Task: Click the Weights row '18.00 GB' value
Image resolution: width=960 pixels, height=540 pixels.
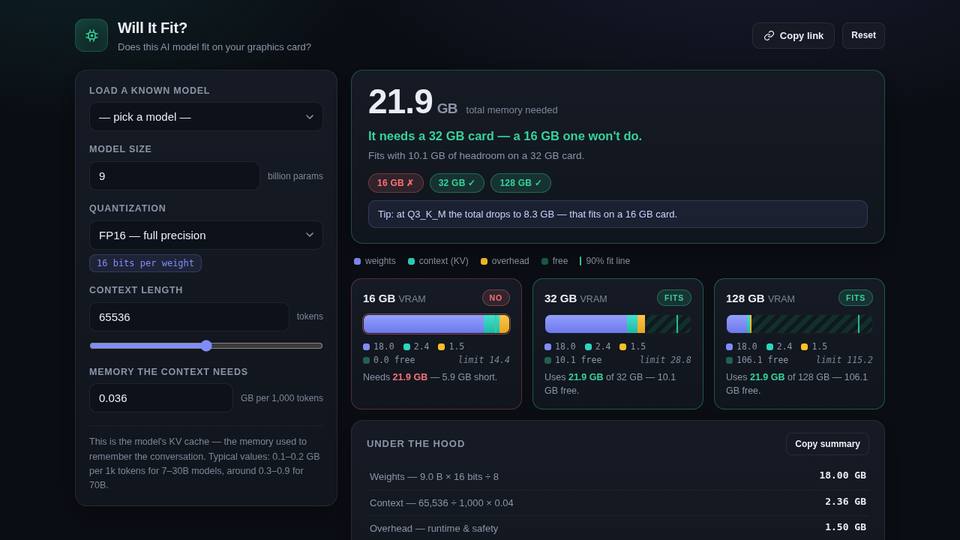Action: point(842,476)
